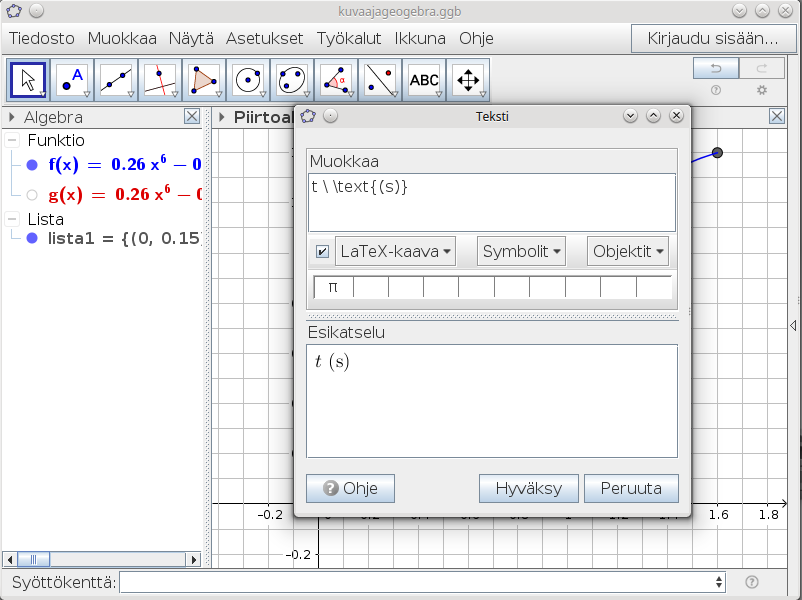Uncheck the LaTeX-kaava checkbox

click(322, 252)
